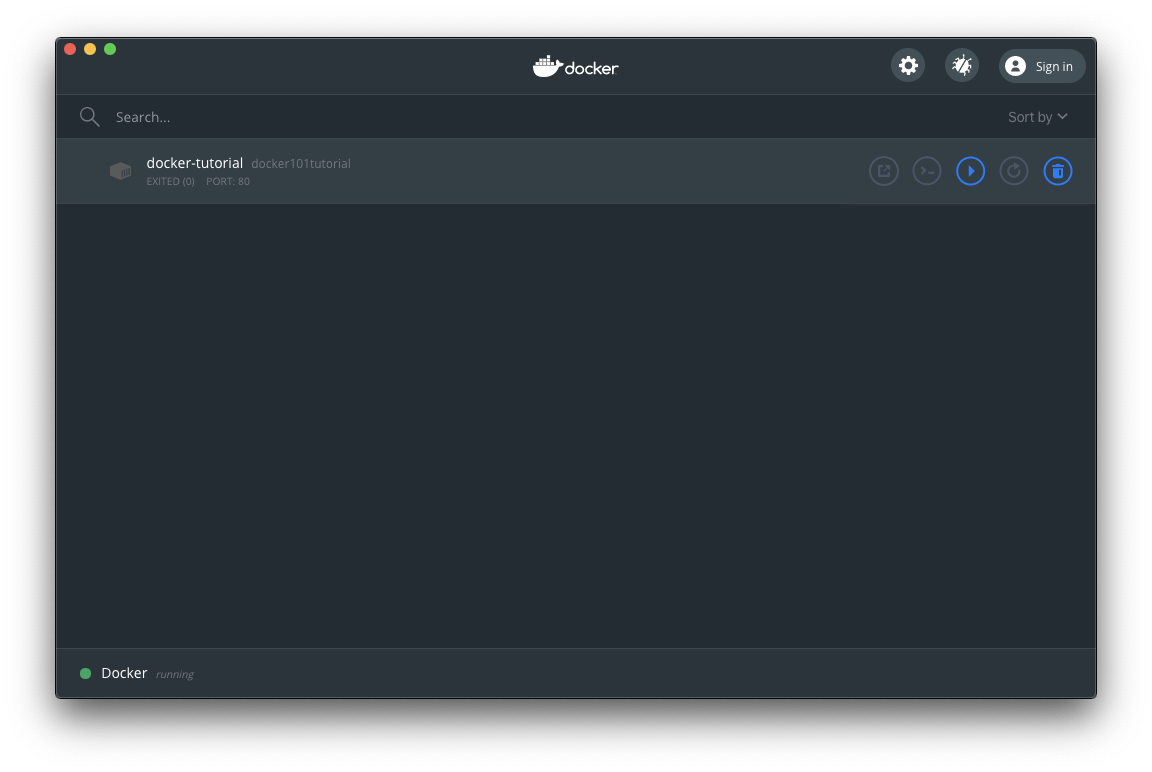Click the Sign in button
The width and height of the screenshot is (1152, 772).
1042,66
